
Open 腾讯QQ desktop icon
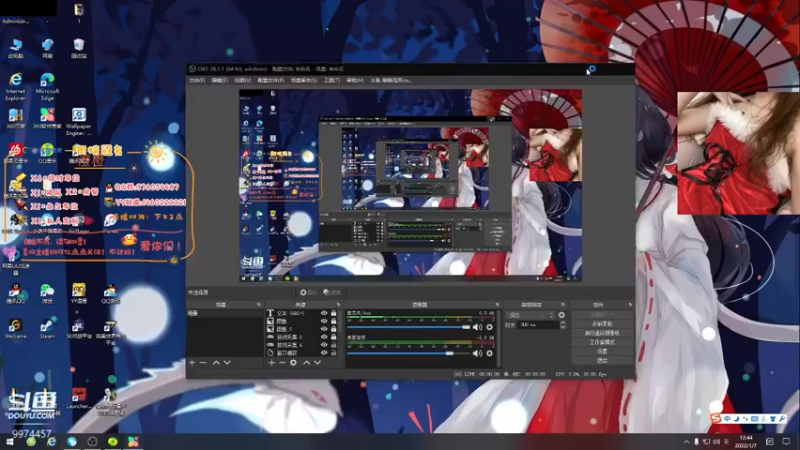pyautogui.click(x=15, y=294)
